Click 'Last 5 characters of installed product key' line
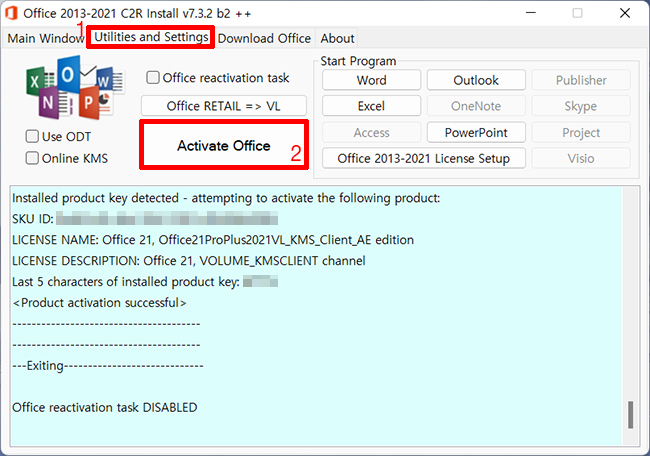The height and width of the screenshot is (456, 650). click(145, 282)
